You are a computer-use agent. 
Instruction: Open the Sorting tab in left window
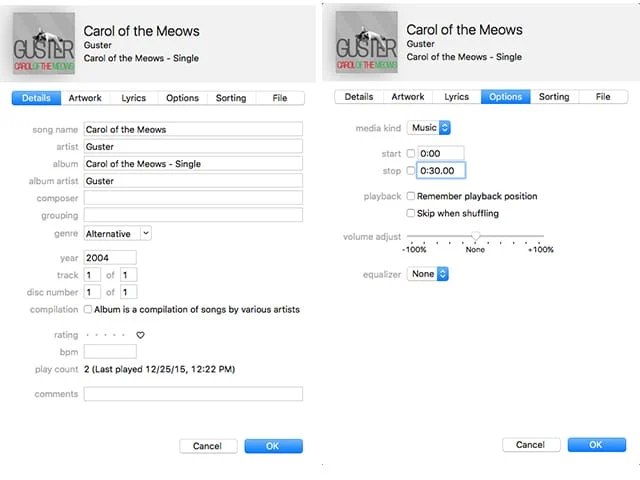pos(231,98)
